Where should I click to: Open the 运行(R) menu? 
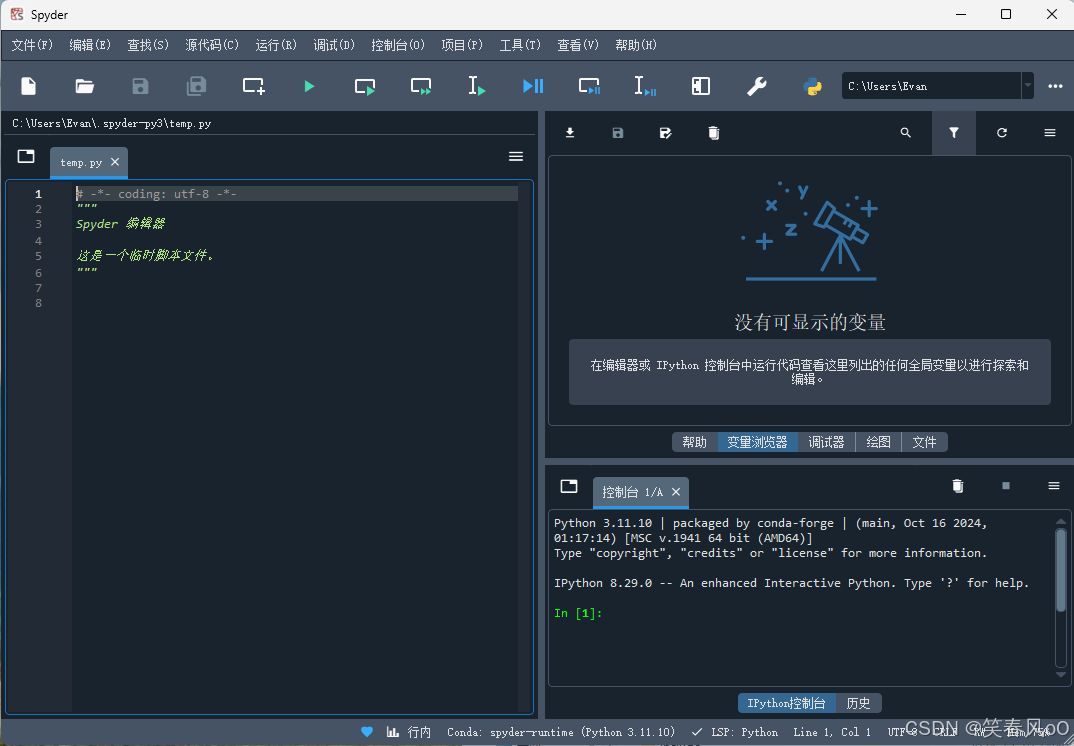pos(276,45)
